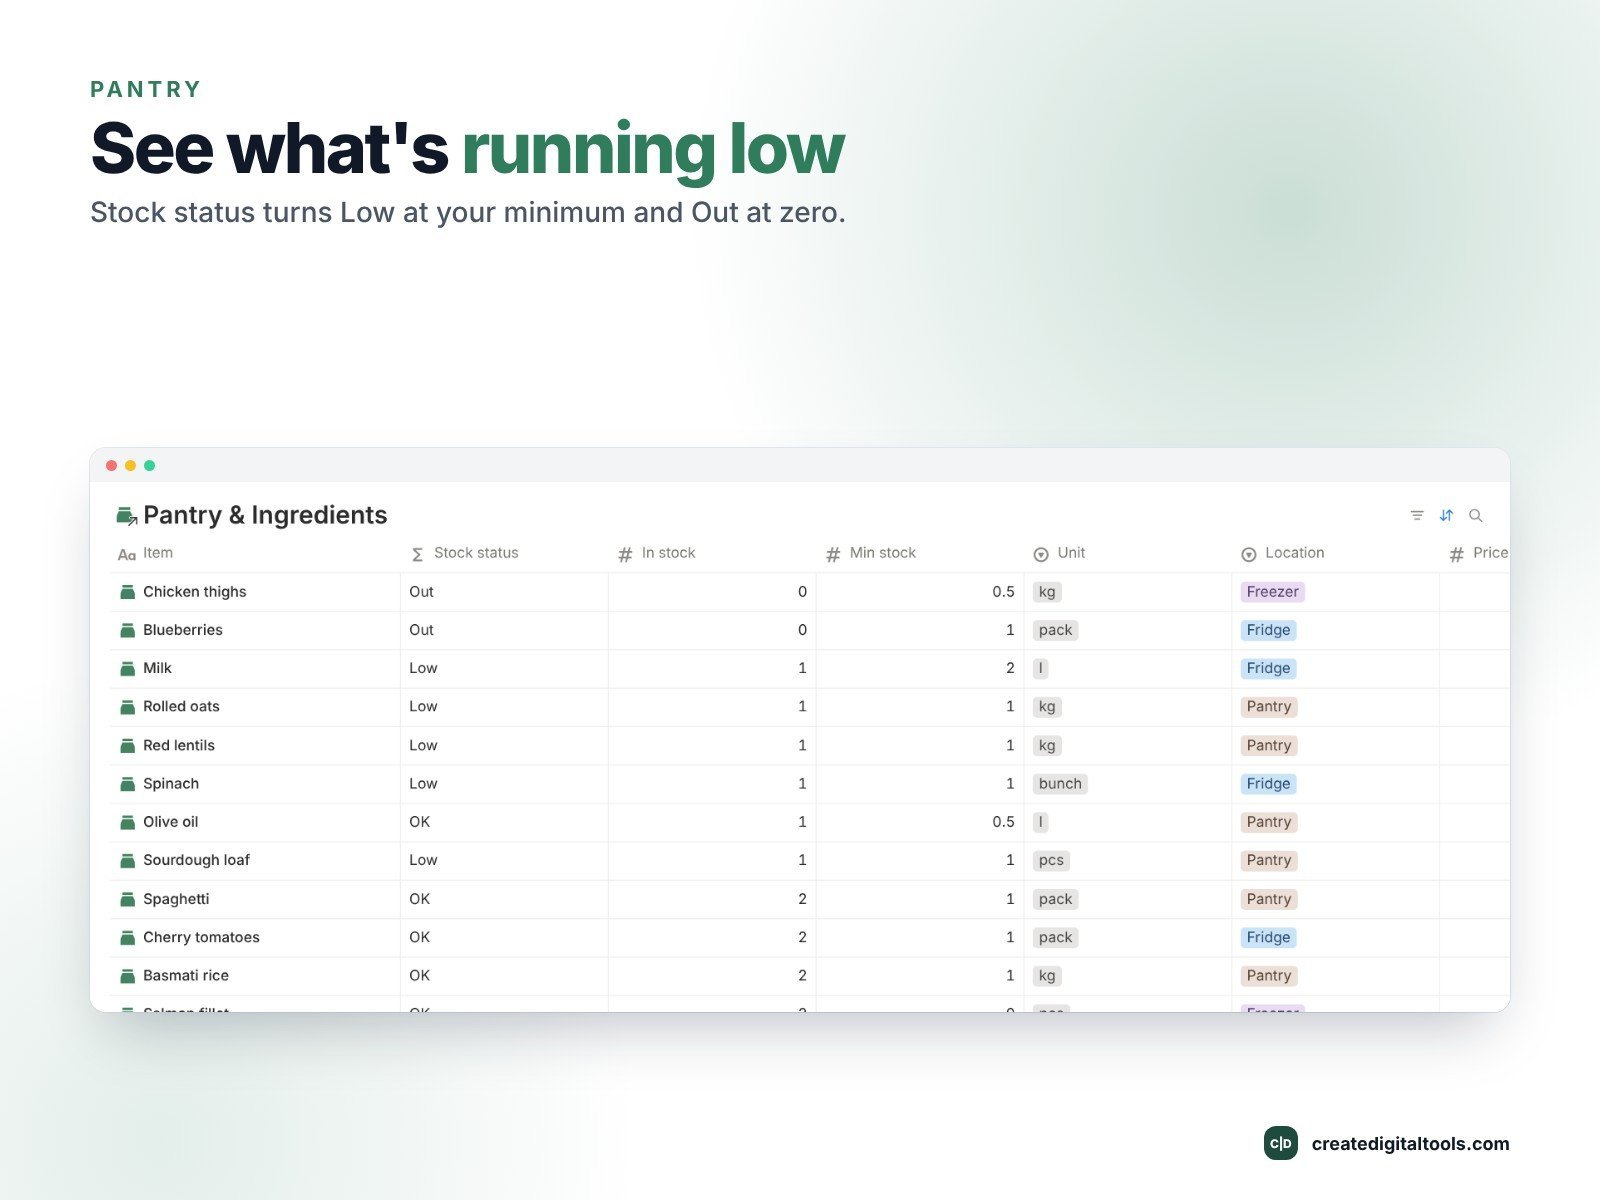1600x1200 pixels.
Task: Select the kg unit tag for Basmati rice
Action: pos(1047,976)
